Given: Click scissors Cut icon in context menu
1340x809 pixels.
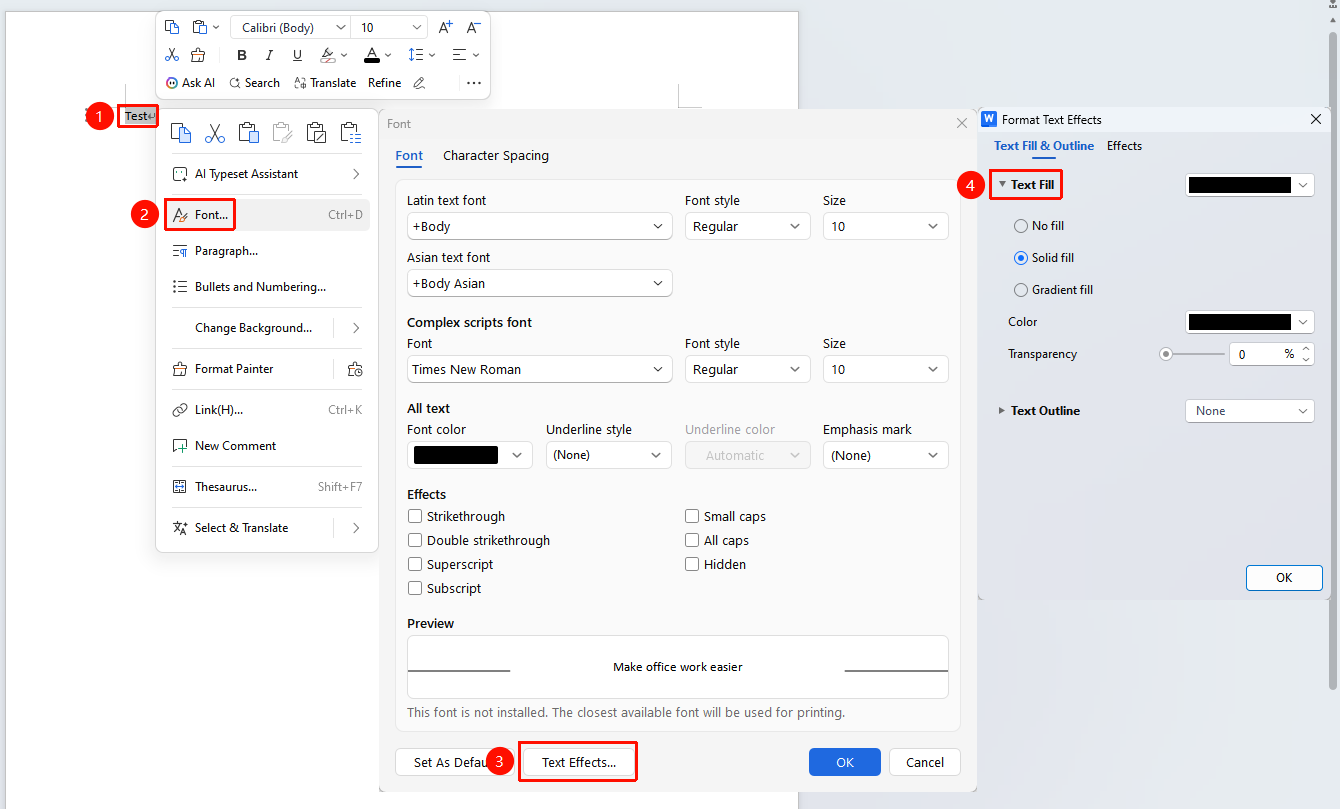Looking at the screenshot, I should point(215,132).
